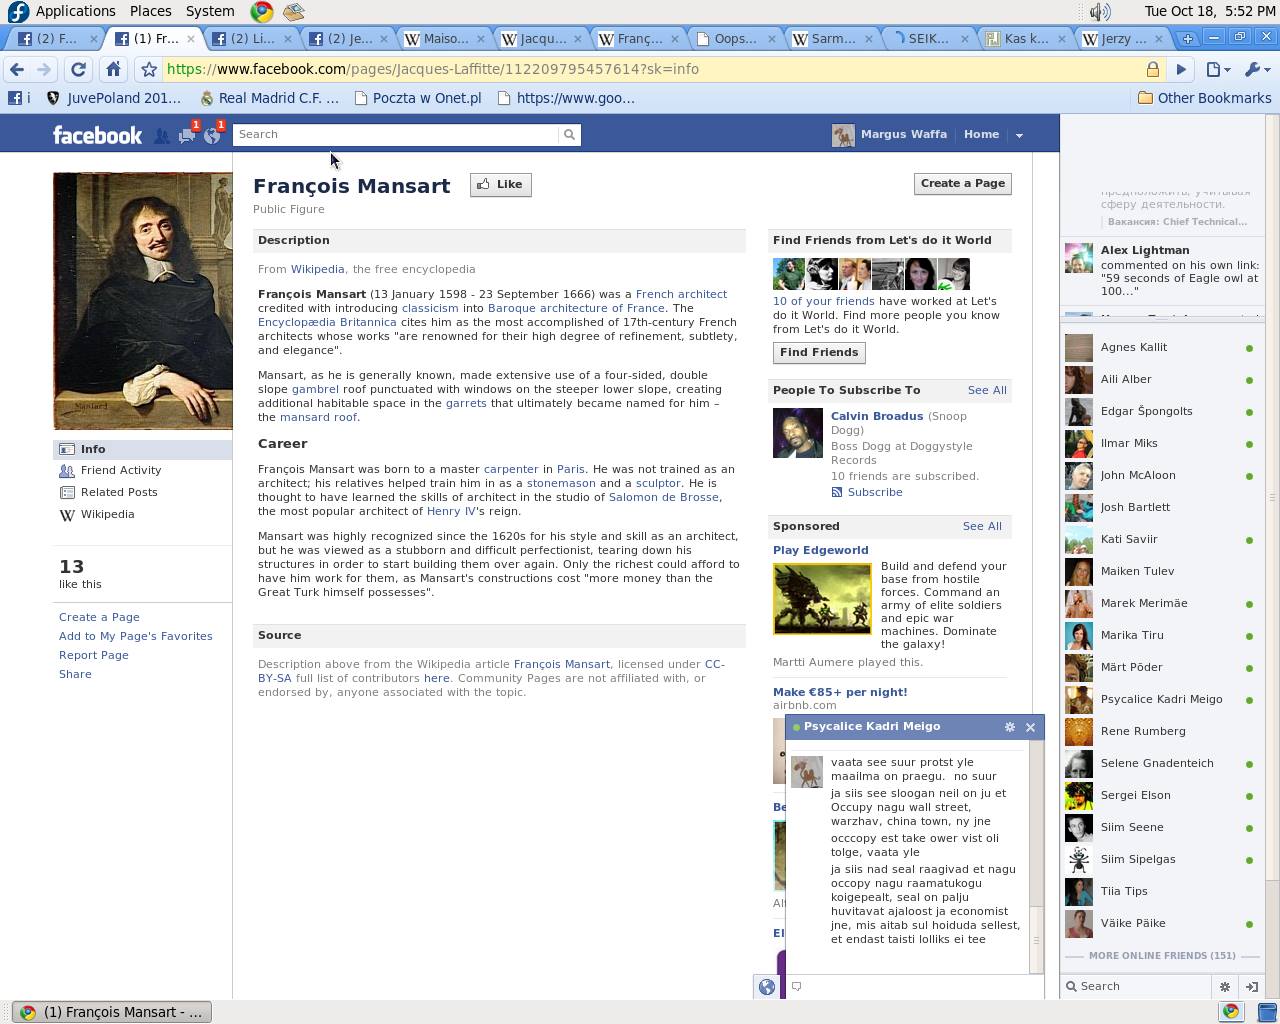Open the friend requests icon
Viewport: 1280px width, 1024px height.
162,136
